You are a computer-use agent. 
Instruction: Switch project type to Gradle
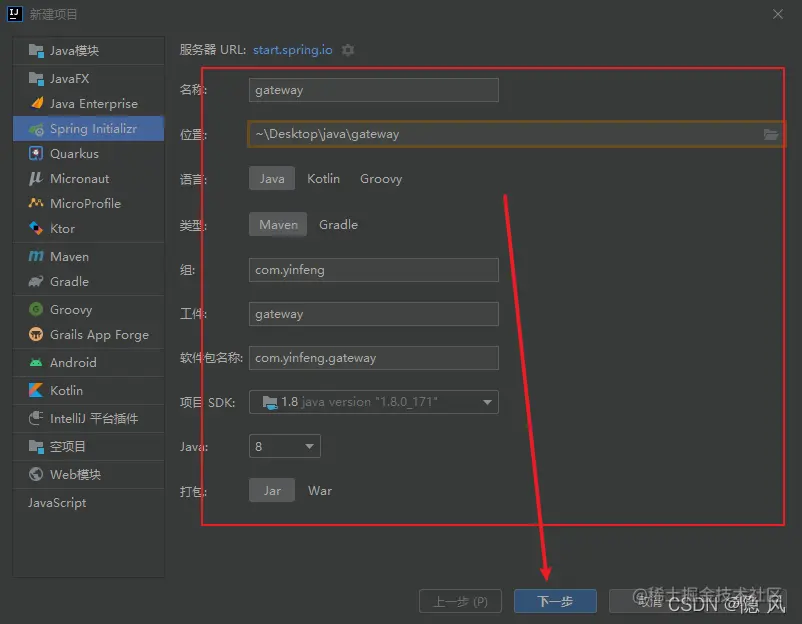click(338, 224)
